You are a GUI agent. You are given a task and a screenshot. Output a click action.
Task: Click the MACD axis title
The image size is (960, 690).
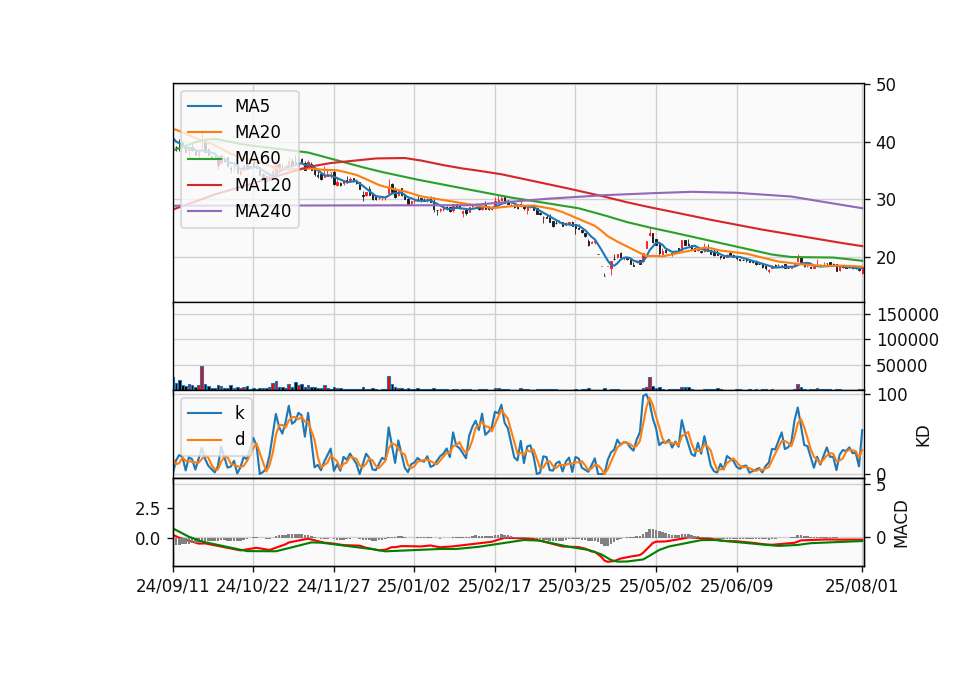pyautogui.click(x=901, y=524)
